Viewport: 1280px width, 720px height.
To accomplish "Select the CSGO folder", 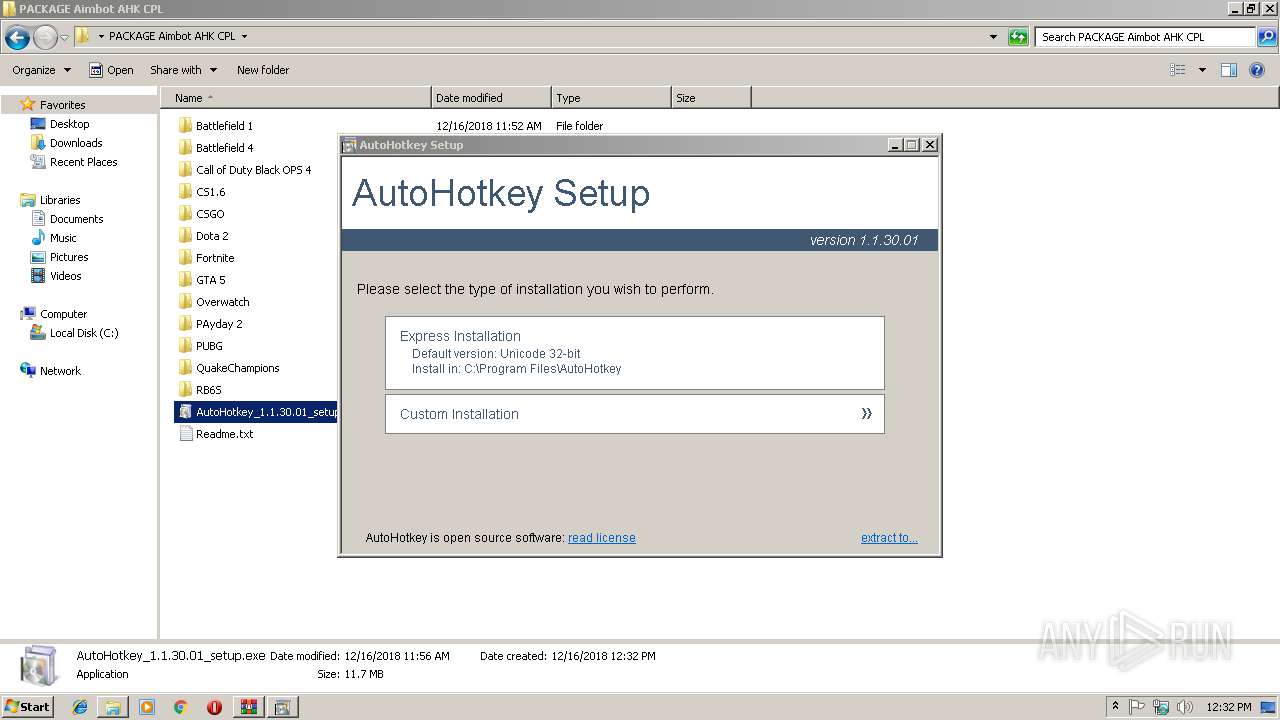I will coord(210,214).
